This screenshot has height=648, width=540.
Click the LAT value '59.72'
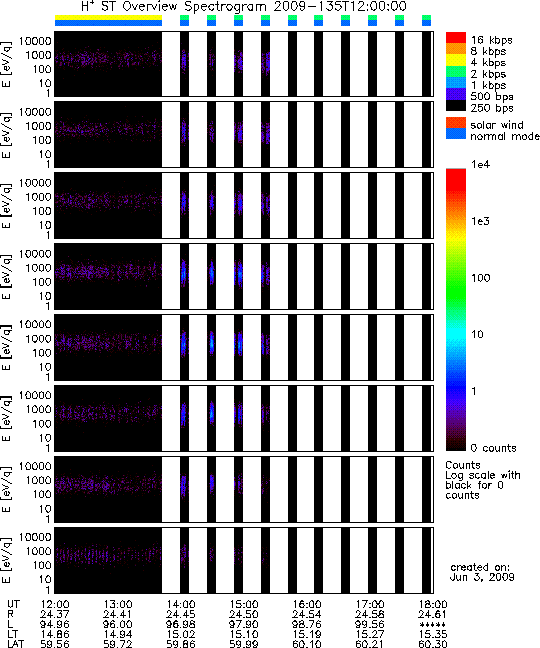pyautogui.click(x=118, y=644)
